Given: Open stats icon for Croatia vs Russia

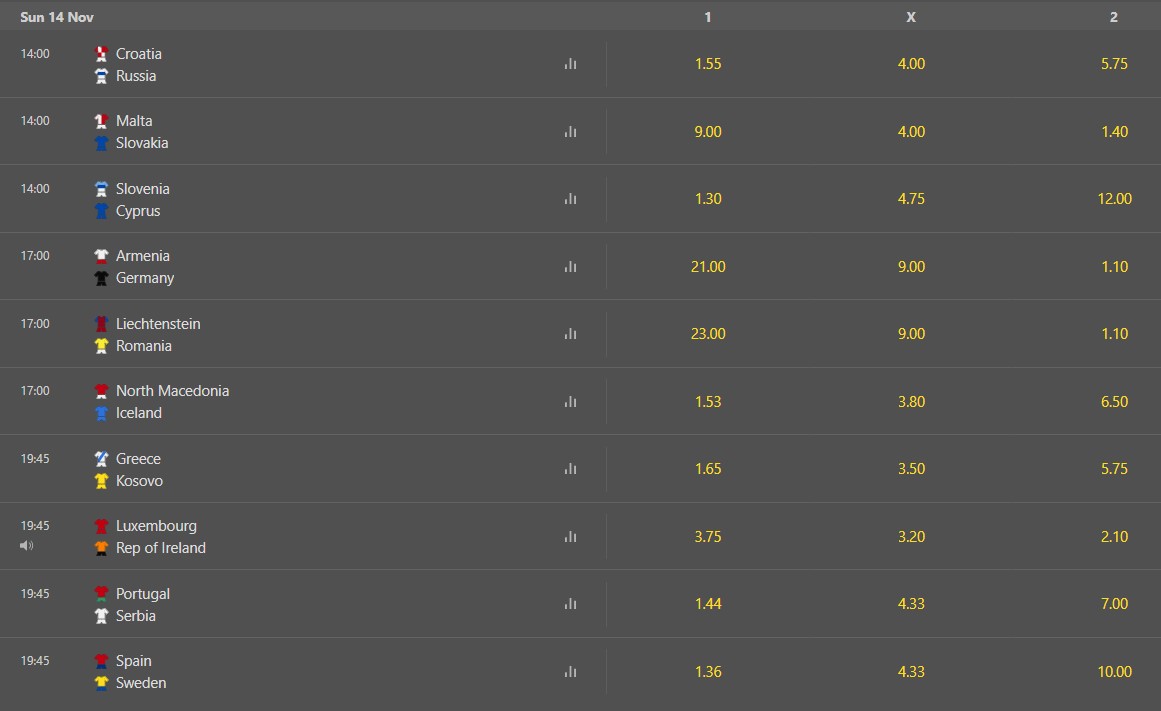Looking at the screenshot, I should 570,64.
